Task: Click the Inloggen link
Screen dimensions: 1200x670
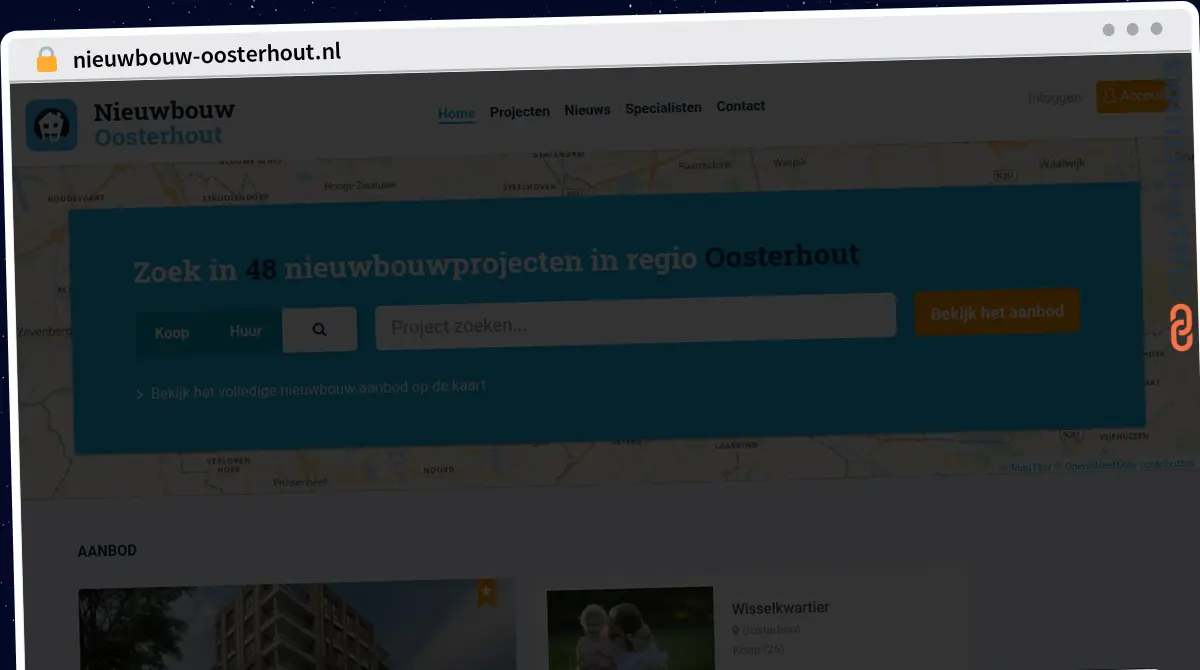Action: tap(1055, 98)
